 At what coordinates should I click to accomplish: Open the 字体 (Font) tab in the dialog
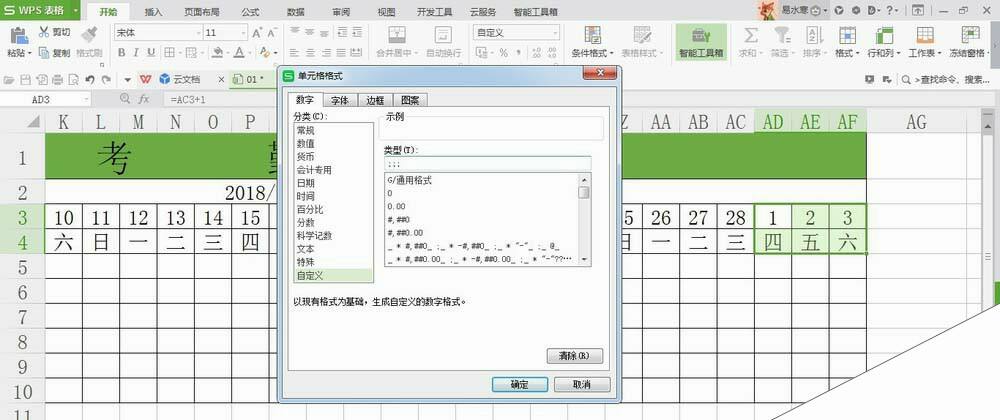click(x=341, y=100)
